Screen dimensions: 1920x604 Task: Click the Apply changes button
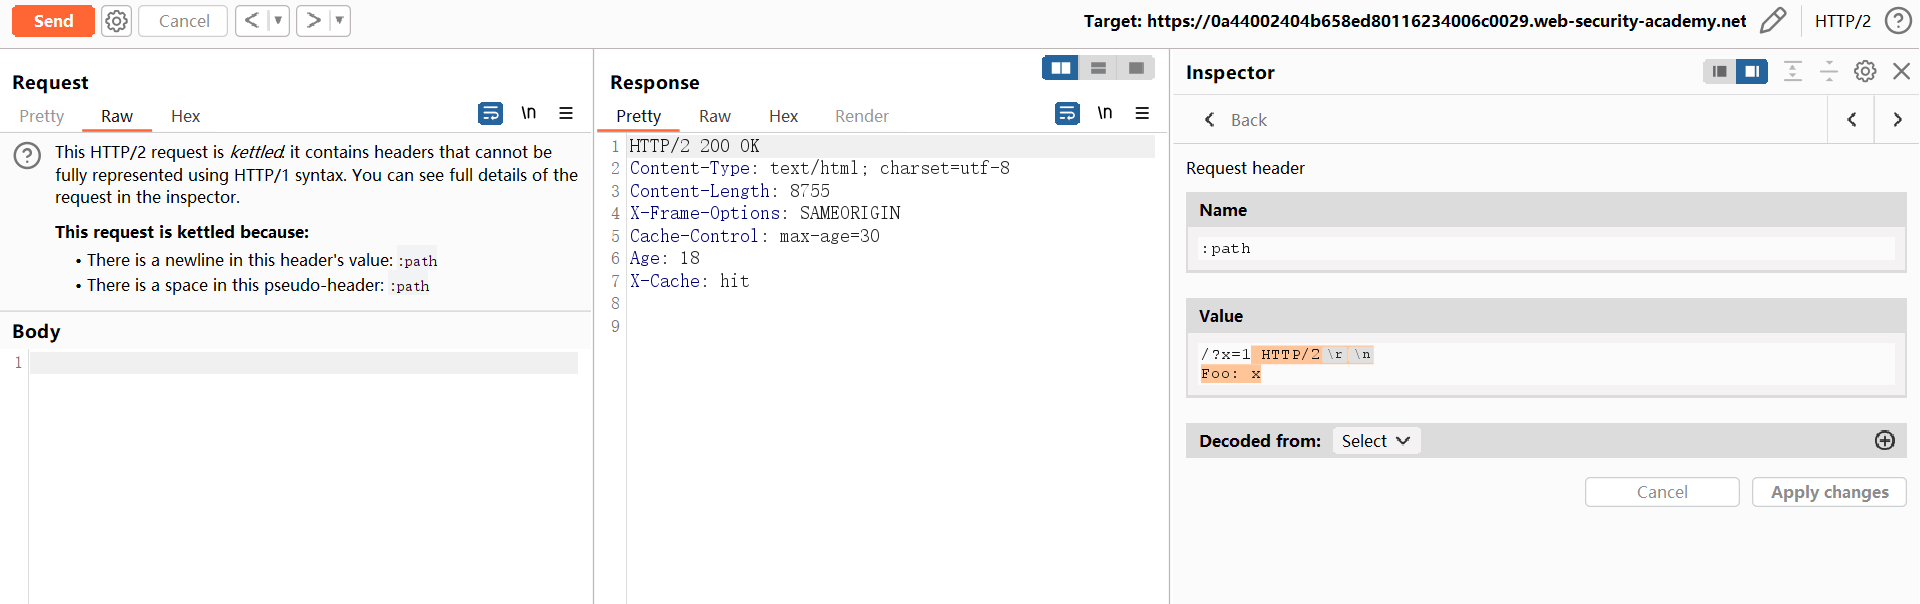1829,492
